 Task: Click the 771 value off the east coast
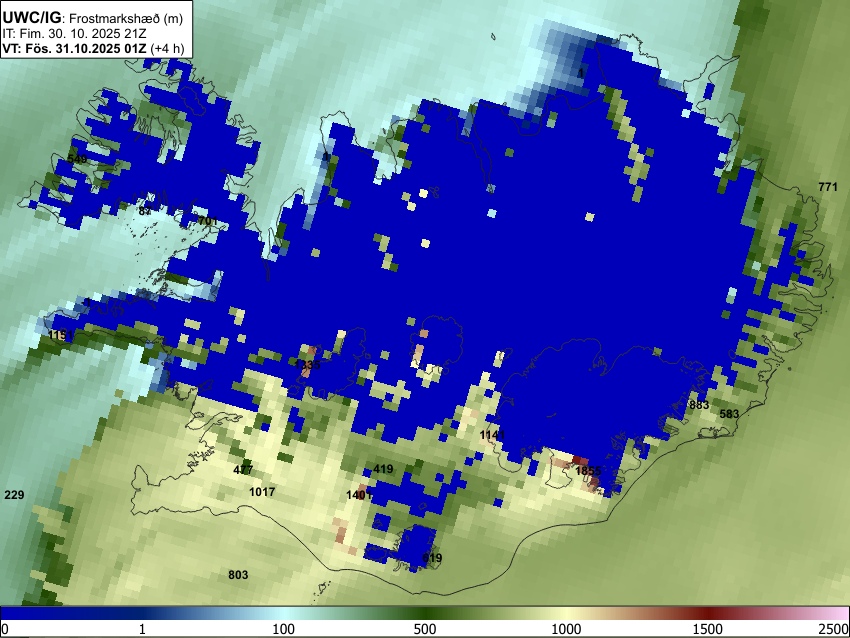click(x=828, y=186)
